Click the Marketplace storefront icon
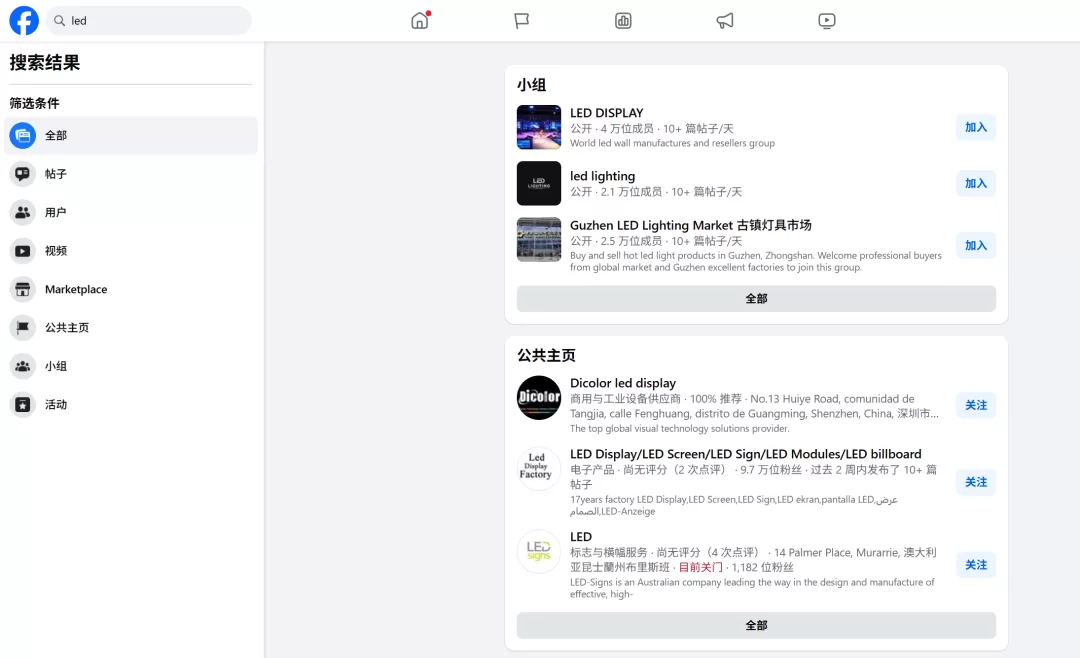The image size is (1080, 658). coord(23,289)
